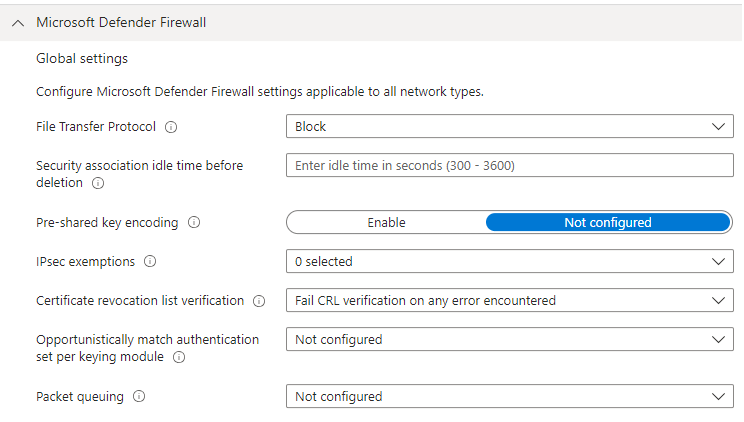Click the idle time in seconds field

(x=510, y=165)
